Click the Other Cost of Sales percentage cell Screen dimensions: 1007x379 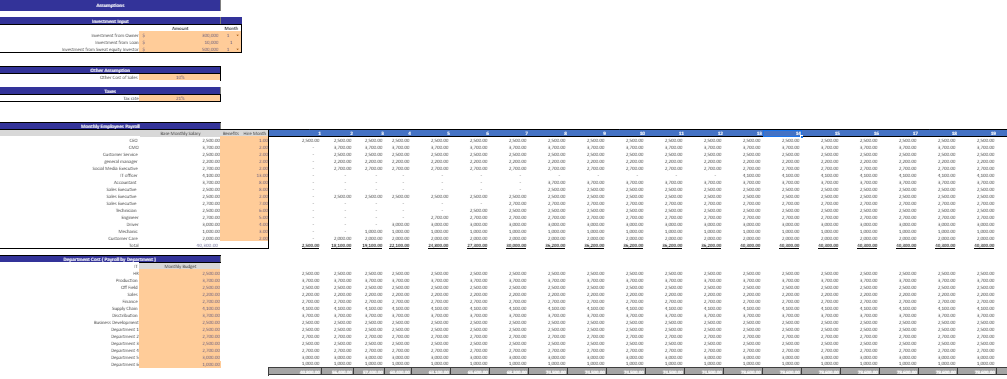point(180,77)
